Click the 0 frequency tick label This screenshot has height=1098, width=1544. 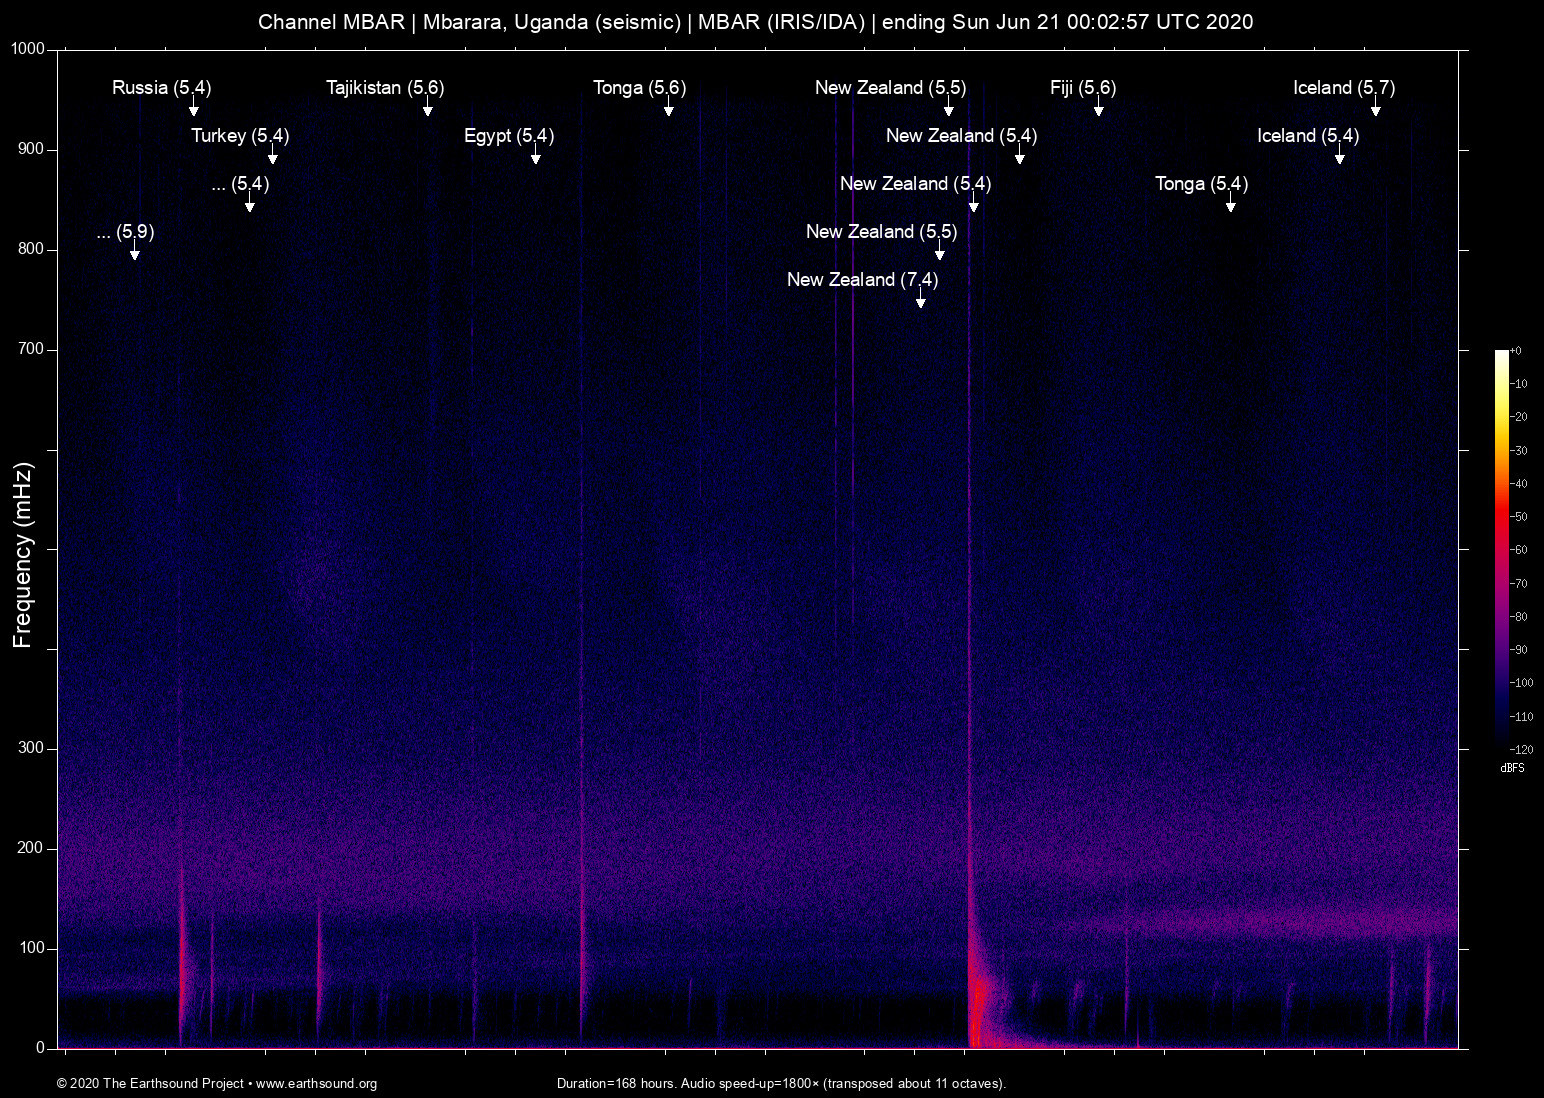41,1048
